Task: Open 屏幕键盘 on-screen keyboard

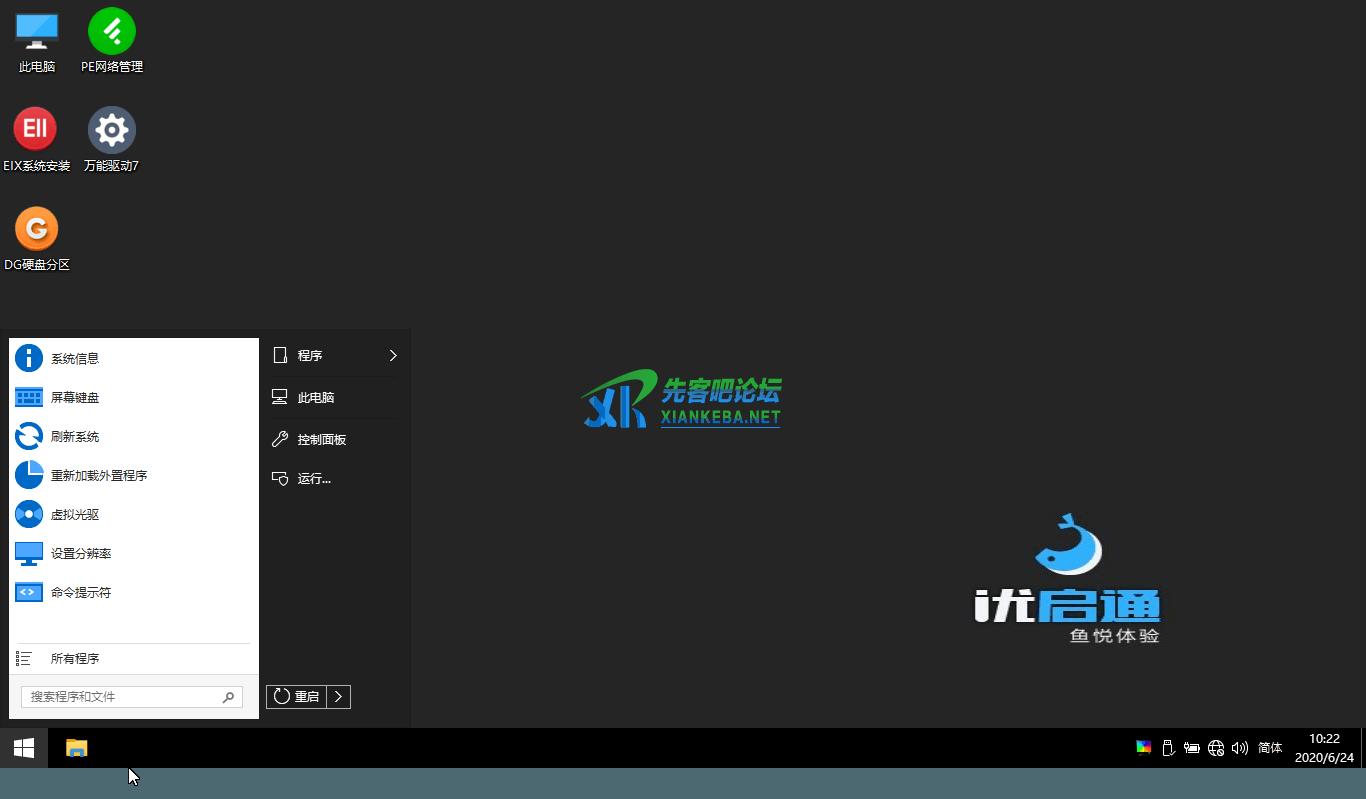Action: (x=75, y=397)
